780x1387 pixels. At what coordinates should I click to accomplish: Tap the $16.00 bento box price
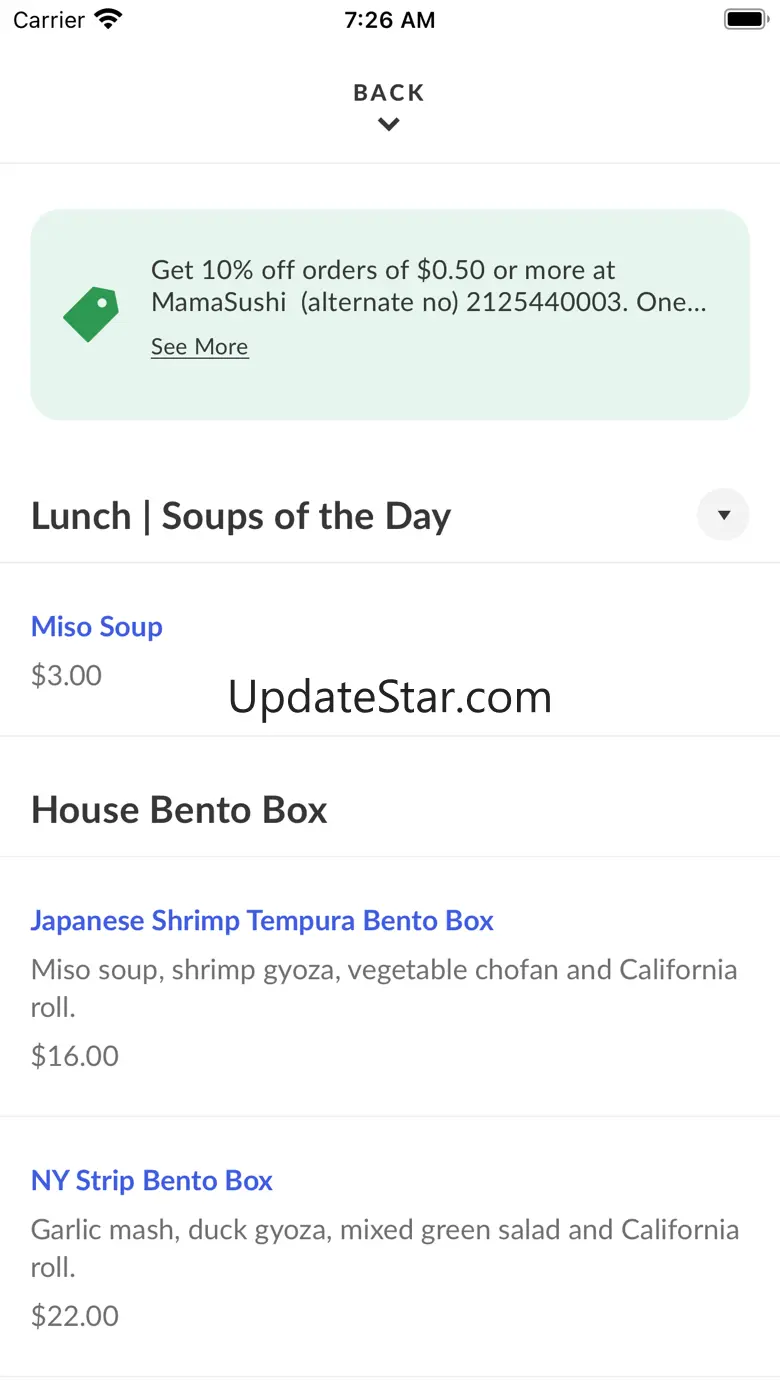coord(75,1056)
